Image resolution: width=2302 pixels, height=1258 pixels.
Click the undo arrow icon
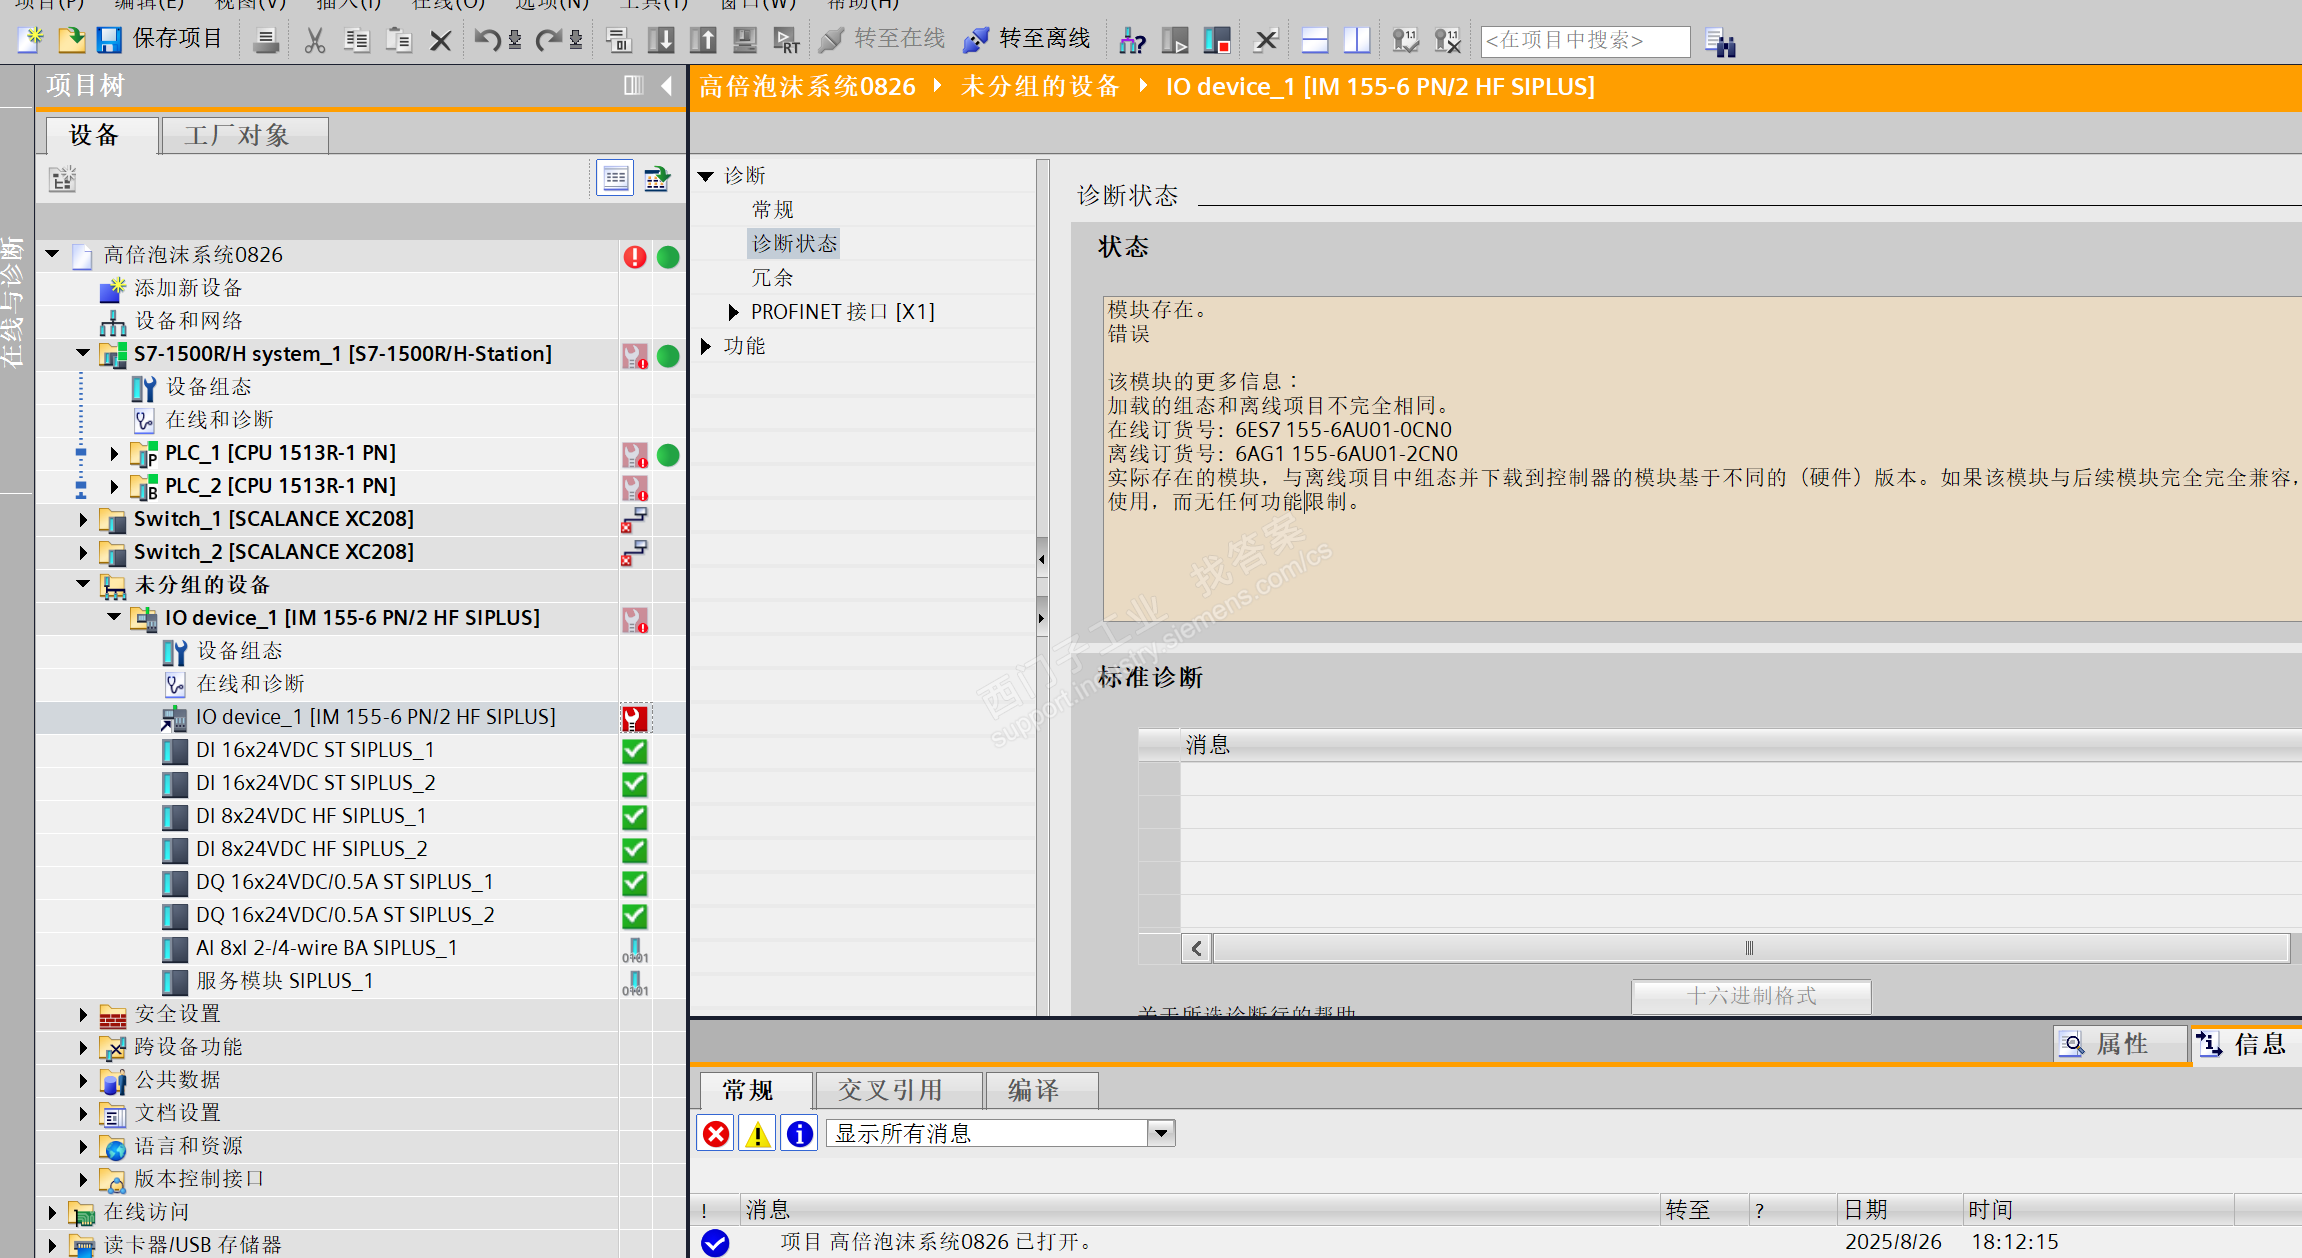[486, 40]
